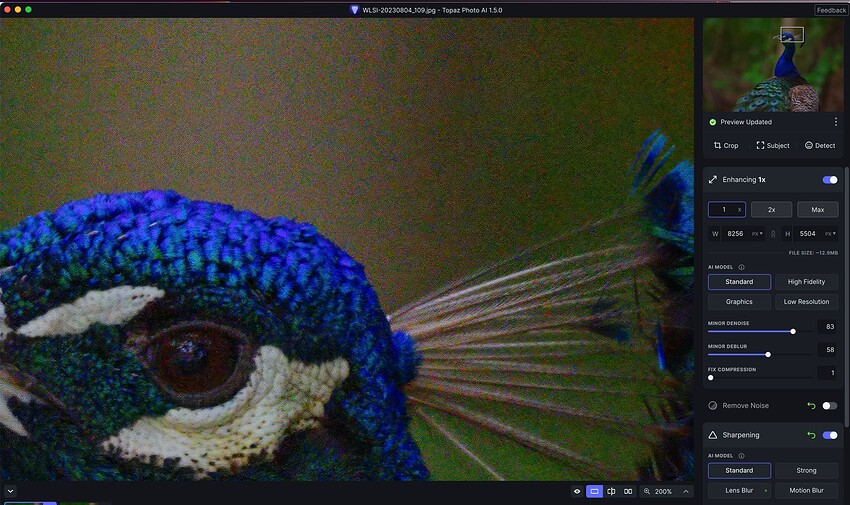The image size is (850, 505).
Task: Open height unit PX dropdown
Action: point(830,234)
